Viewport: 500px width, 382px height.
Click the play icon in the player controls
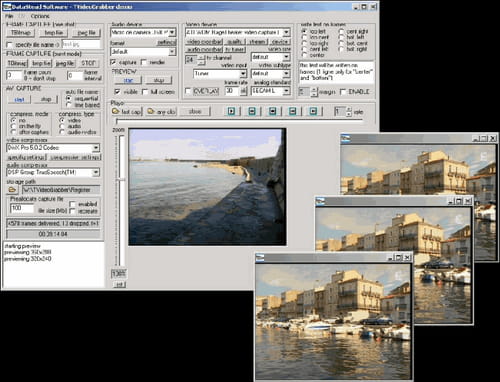click(231, 111)
